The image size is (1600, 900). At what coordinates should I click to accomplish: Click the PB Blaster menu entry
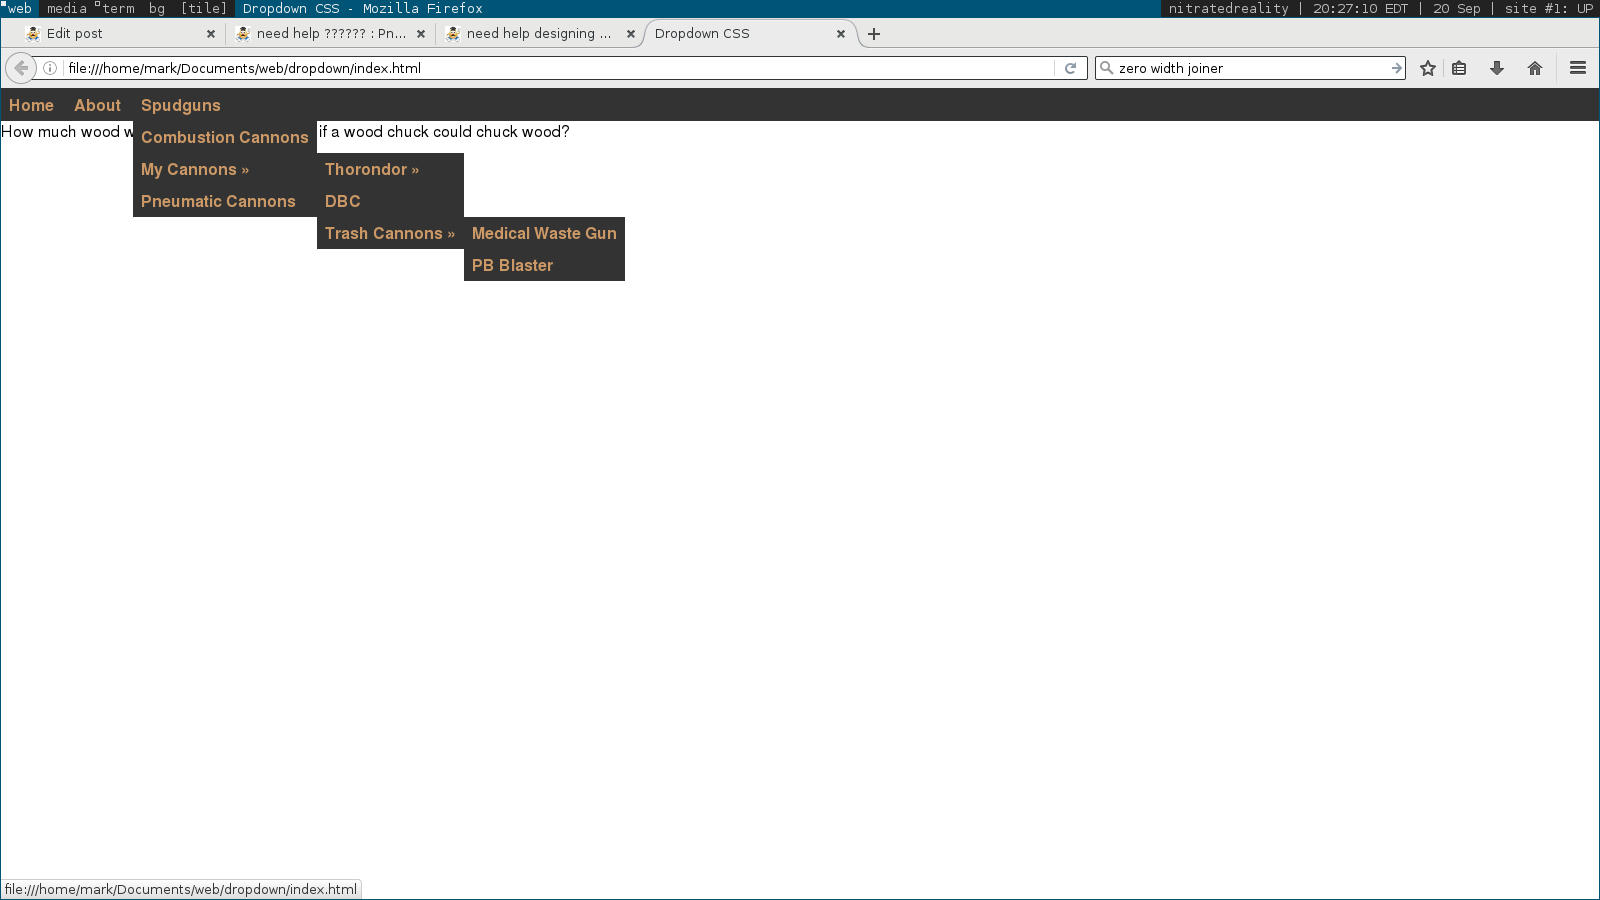[512, 266]
